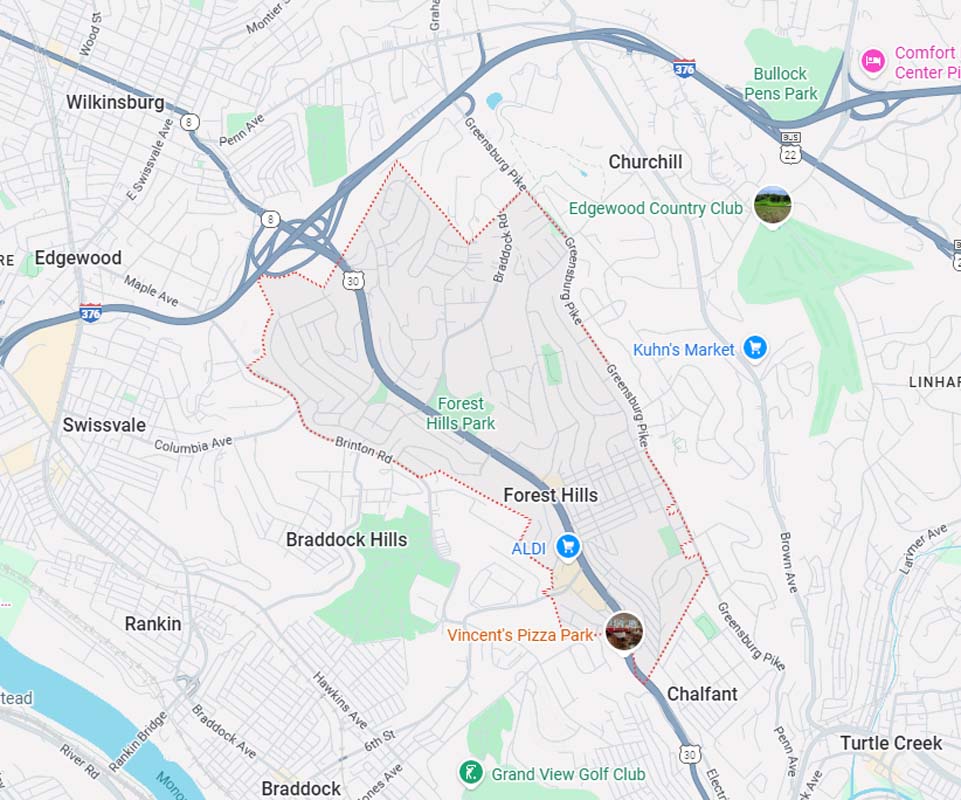Open Edgewood Country Club photo marker

(x=772, y=206)
